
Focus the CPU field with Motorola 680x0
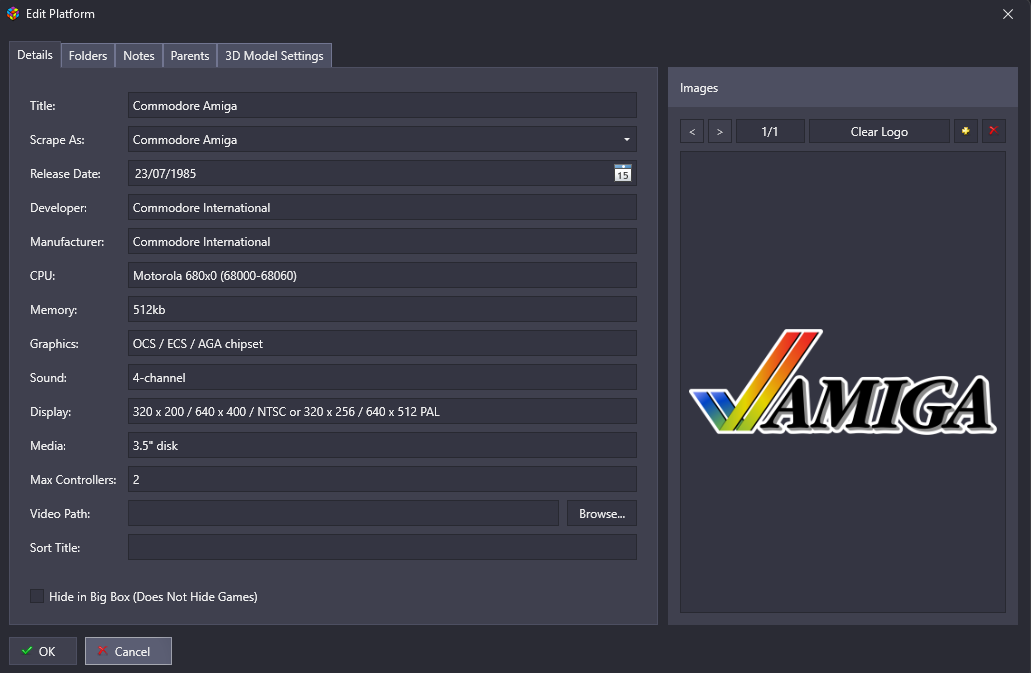[x=382, y=275]
